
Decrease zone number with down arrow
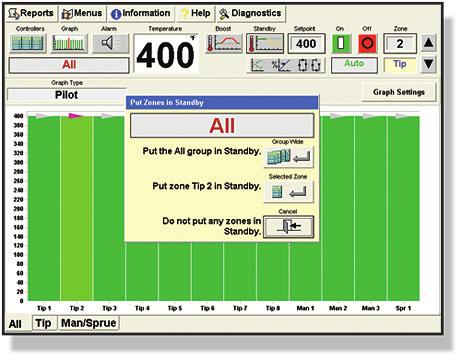tap(428, 64)
